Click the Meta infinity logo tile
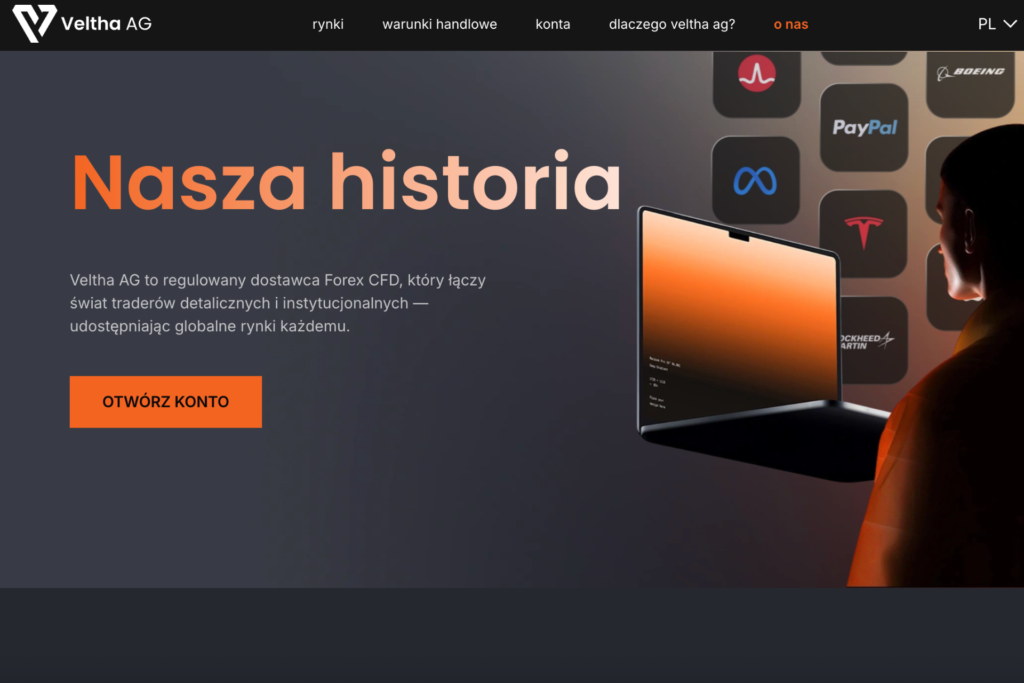 click(x=756, y=180)
